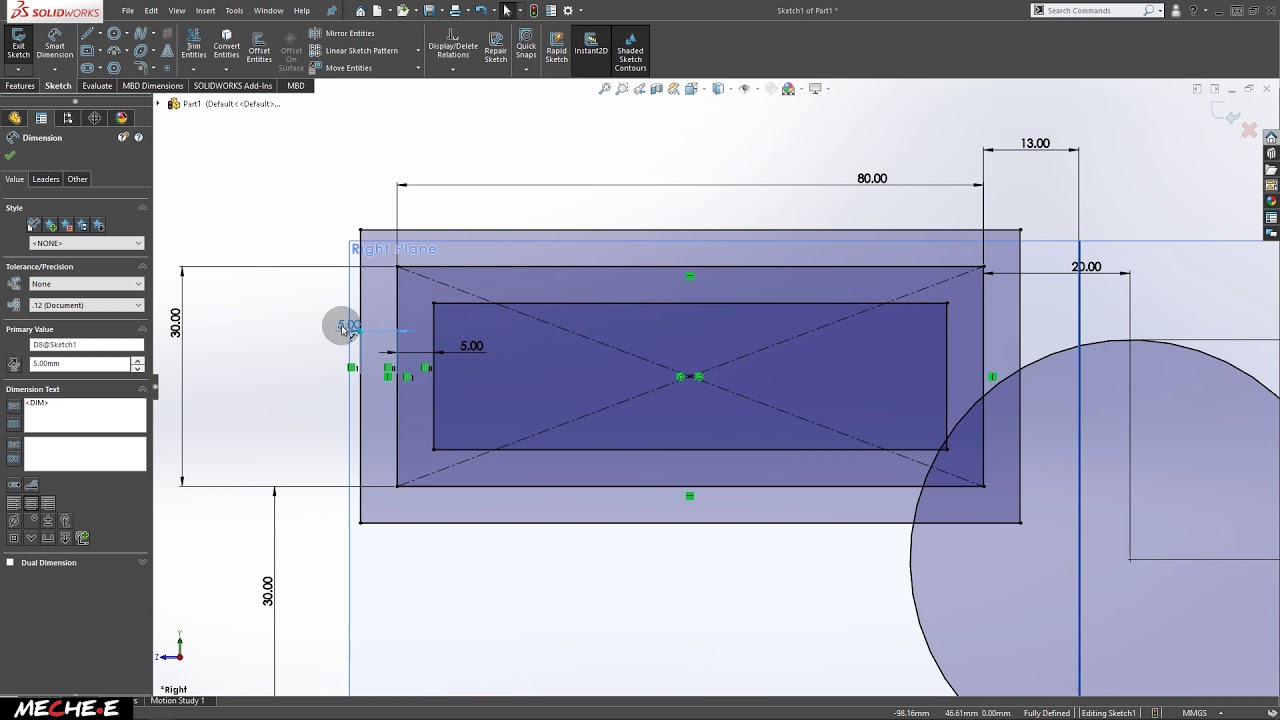
Task: Click the Move Entities tool
Action: (341, 68)
